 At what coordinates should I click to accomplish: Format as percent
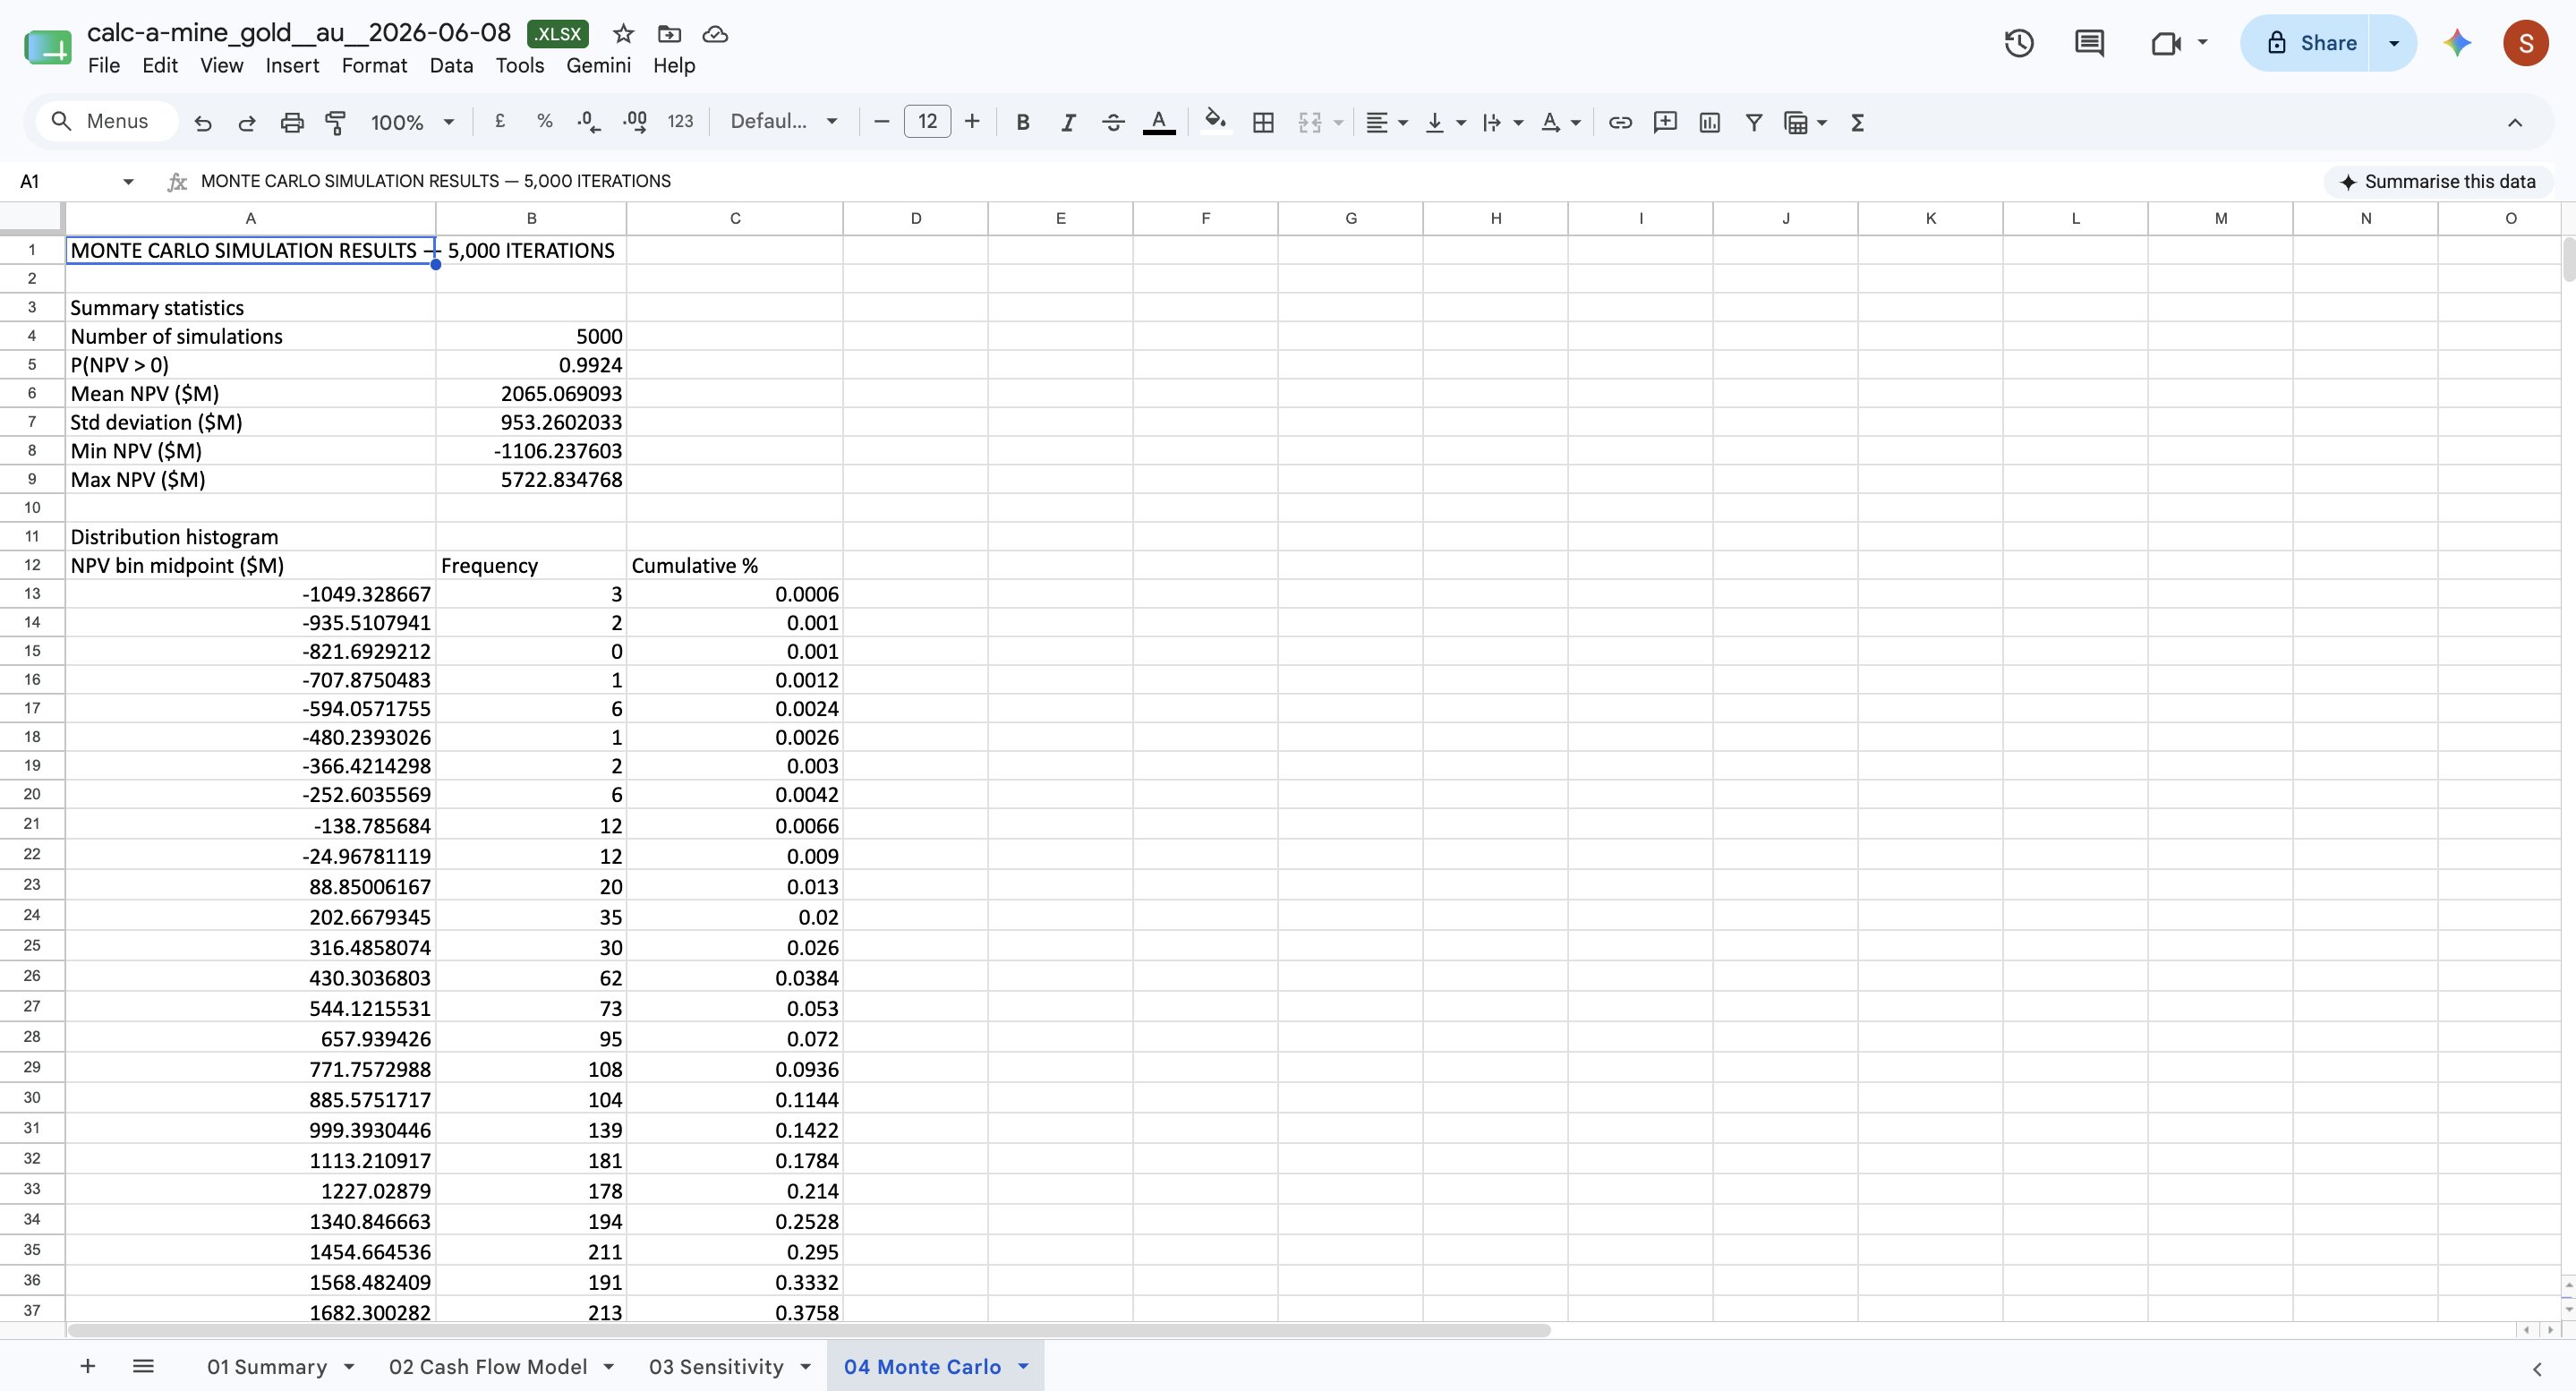pyautogui.click(x=544, y=122)
